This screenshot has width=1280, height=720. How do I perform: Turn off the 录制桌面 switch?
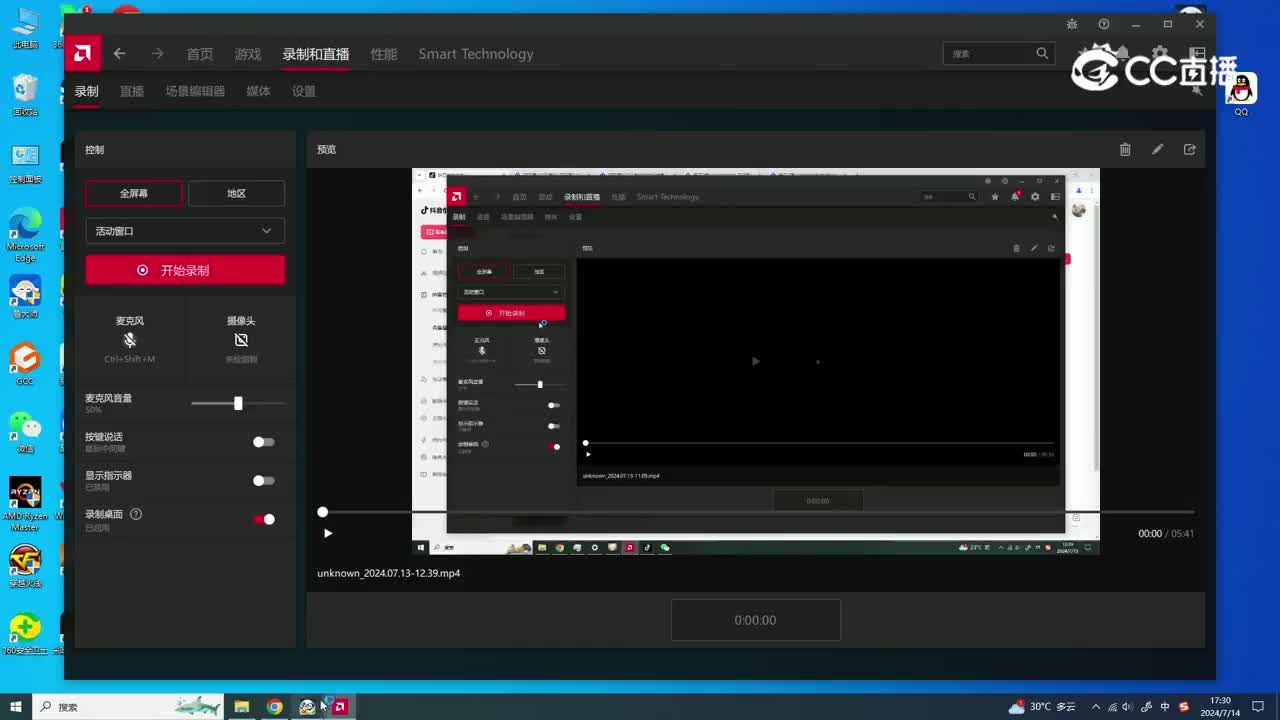click(x=264, y=519)
